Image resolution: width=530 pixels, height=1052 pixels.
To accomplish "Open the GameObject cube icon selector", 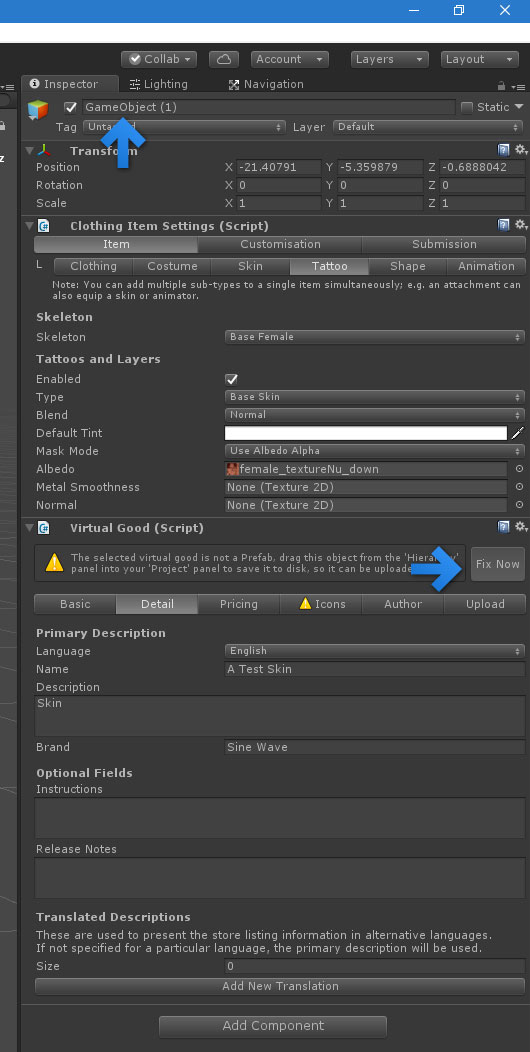I will point(38,109).
